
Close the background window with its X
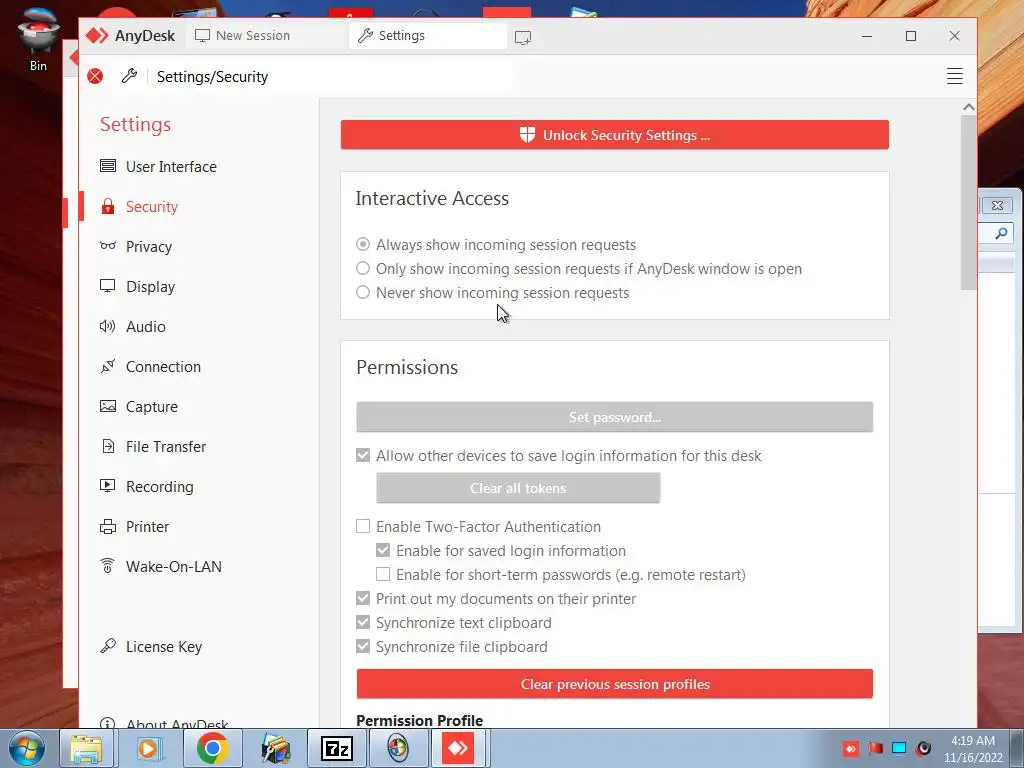tap(997, 206)
